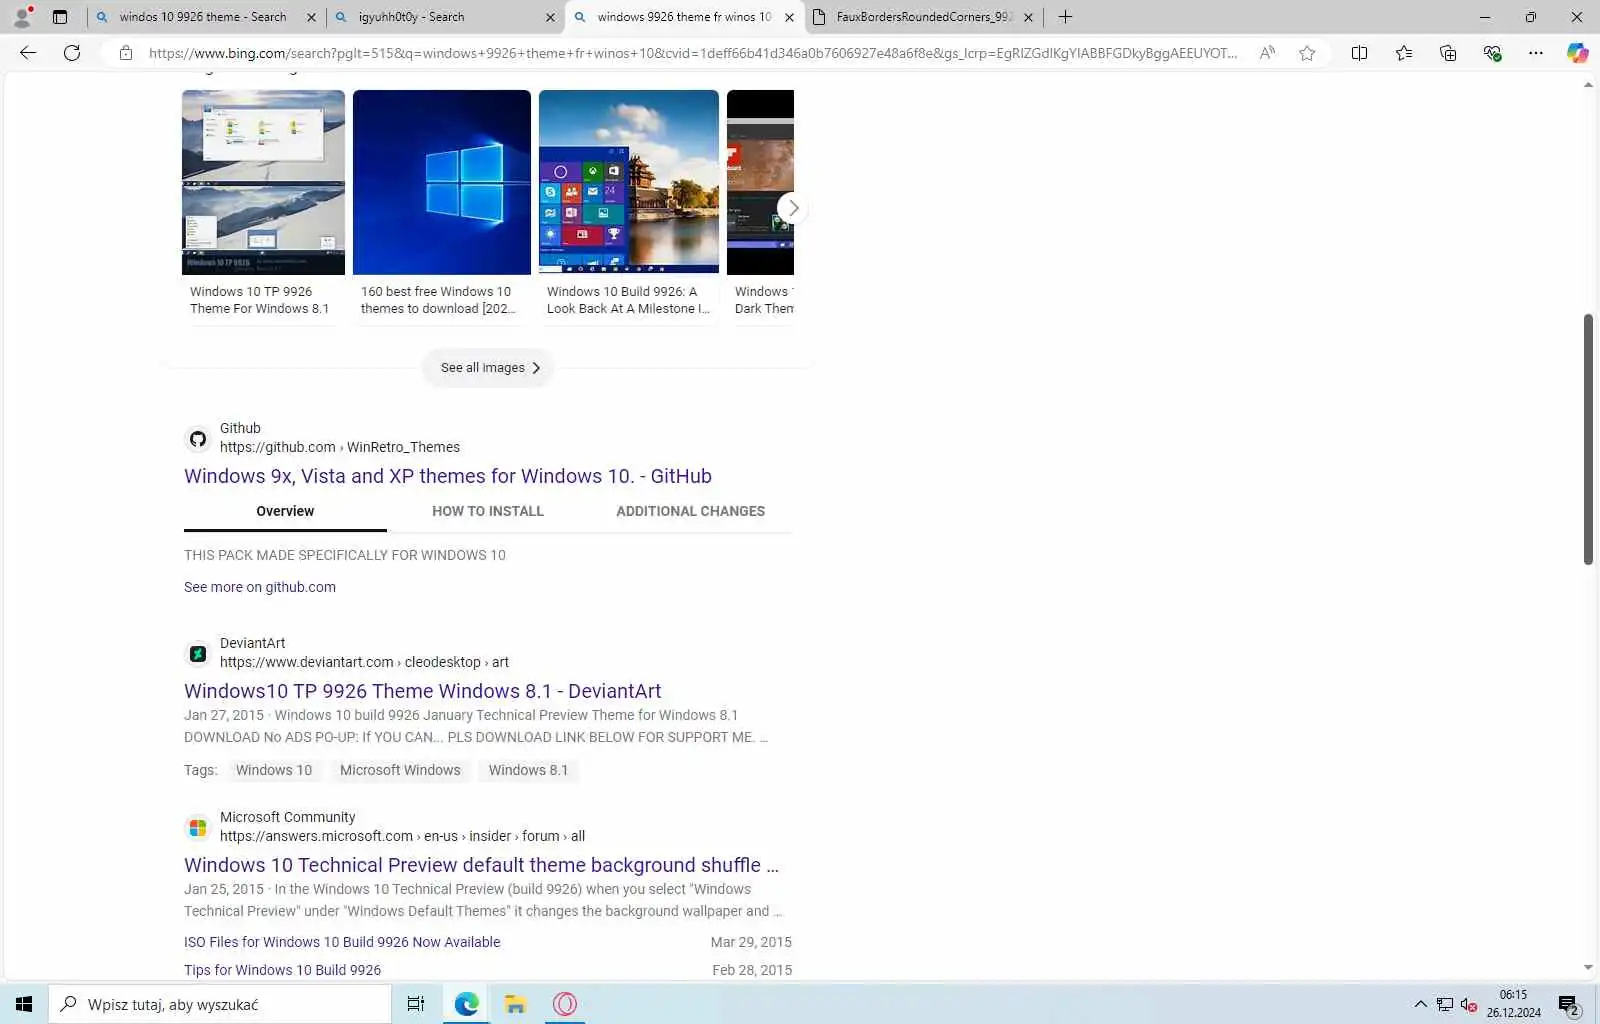The height and width of the screenshot is (1024, 1600).
Task: Close the 'windos 10 9926 theme' tab
Action: pos(311,17)
